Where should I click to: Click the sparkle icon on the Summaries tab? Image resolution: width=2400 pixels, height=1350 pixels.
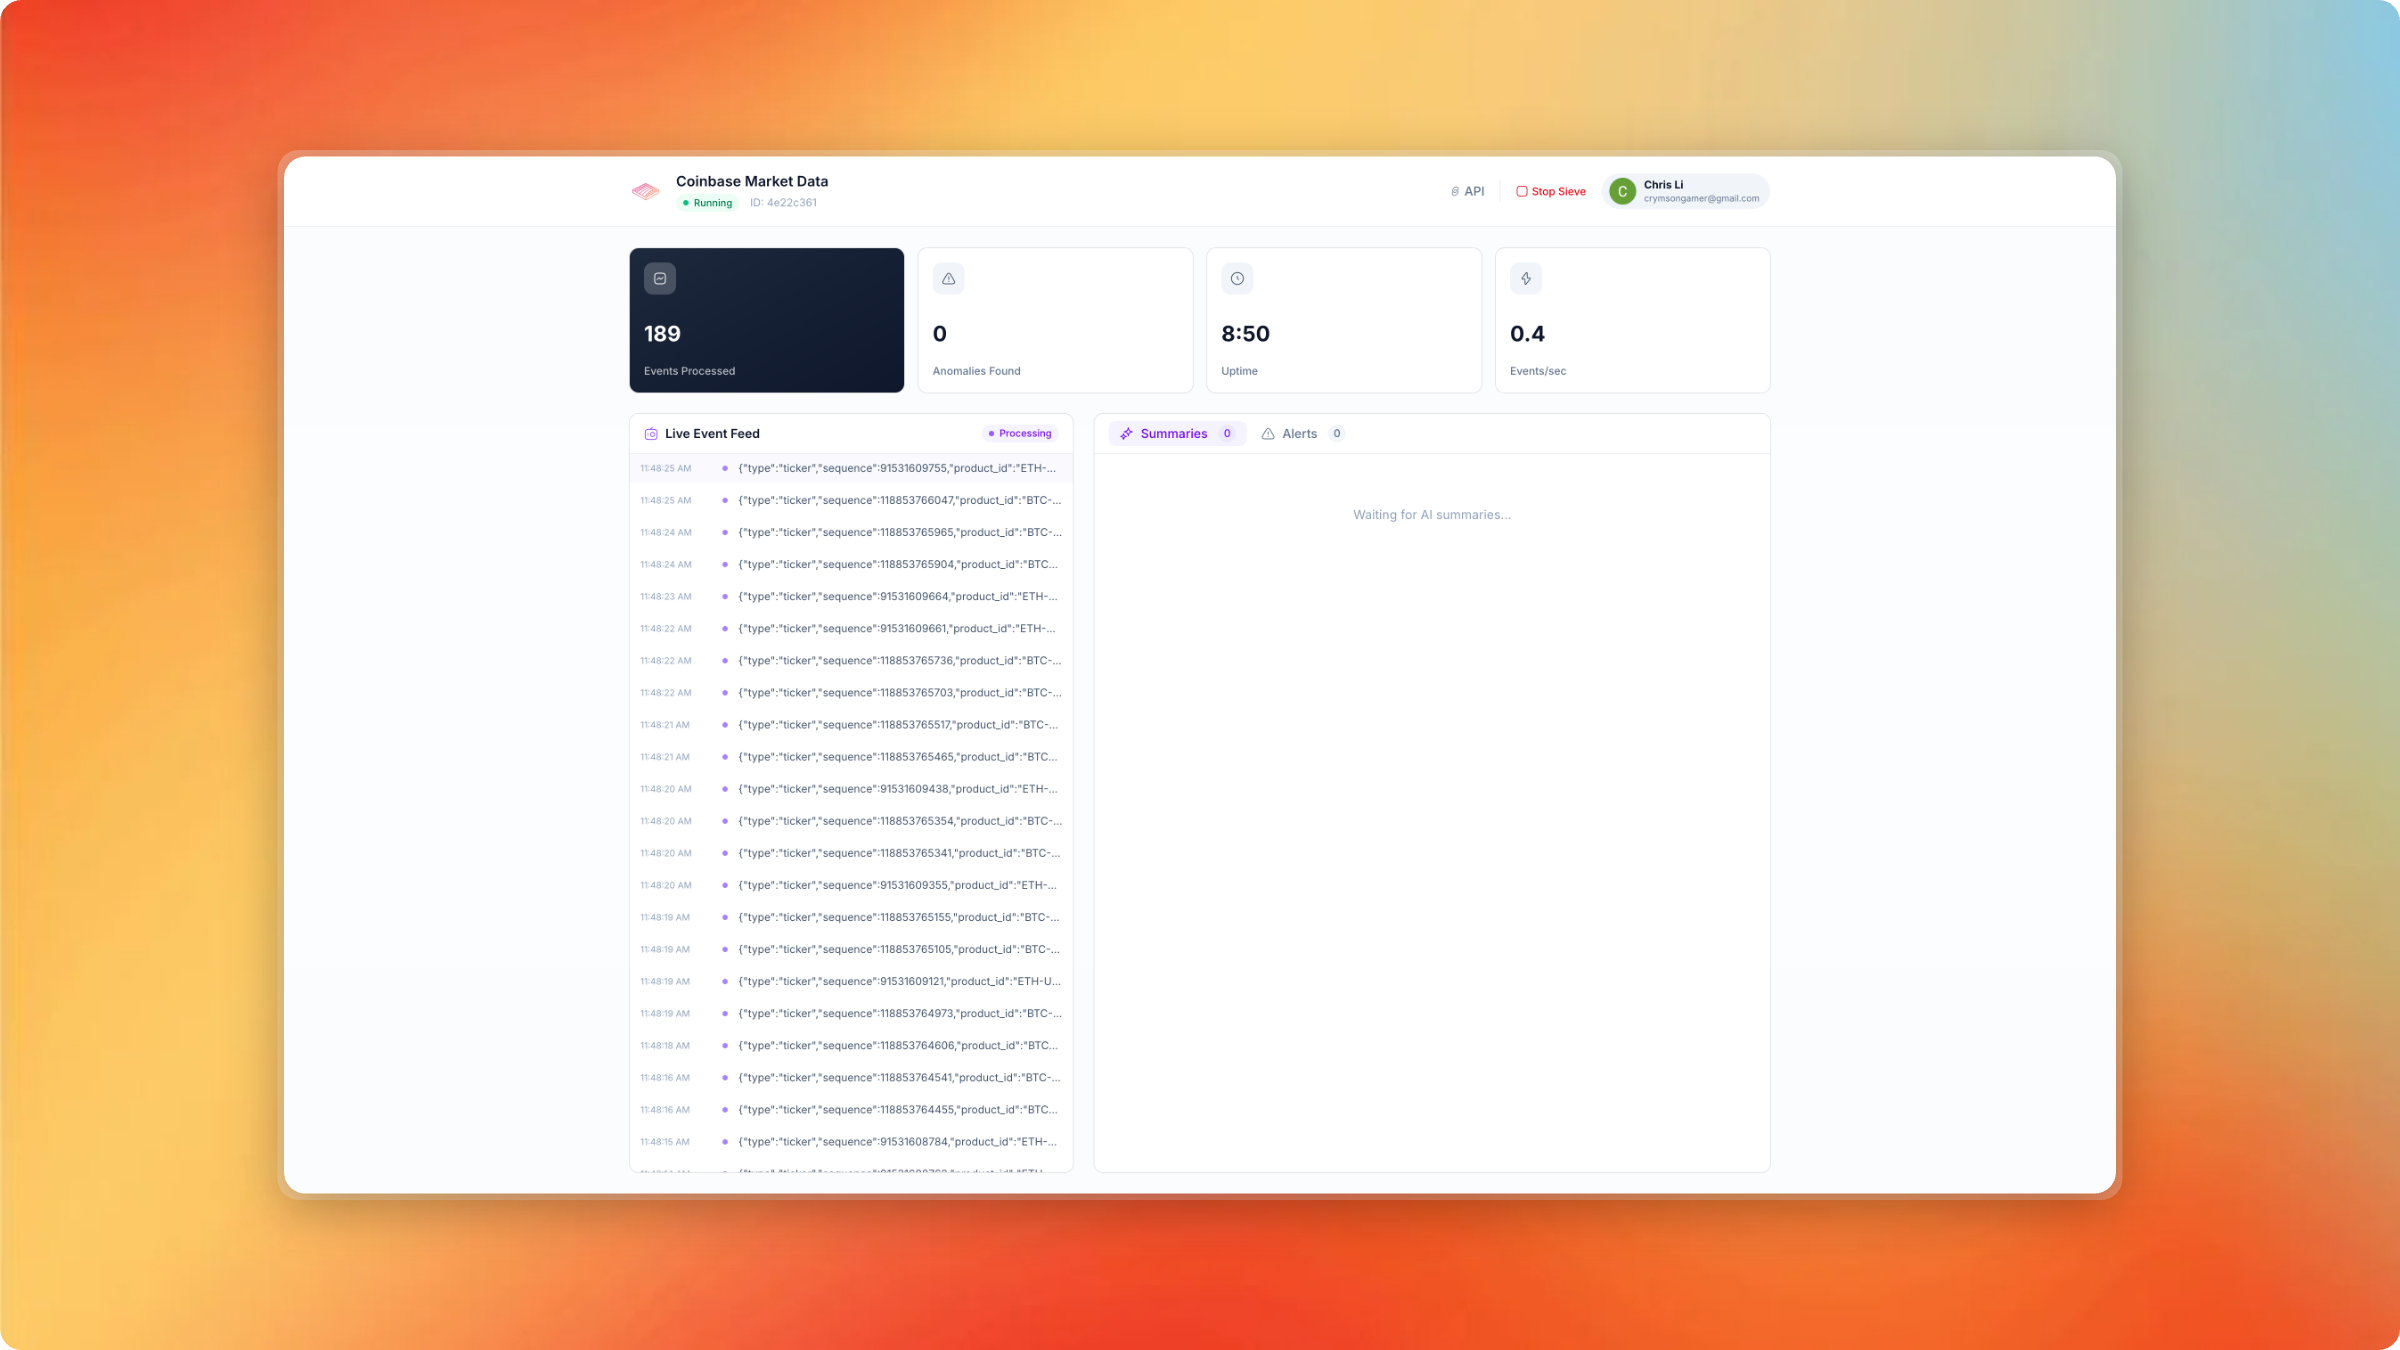coord(1126,434)
